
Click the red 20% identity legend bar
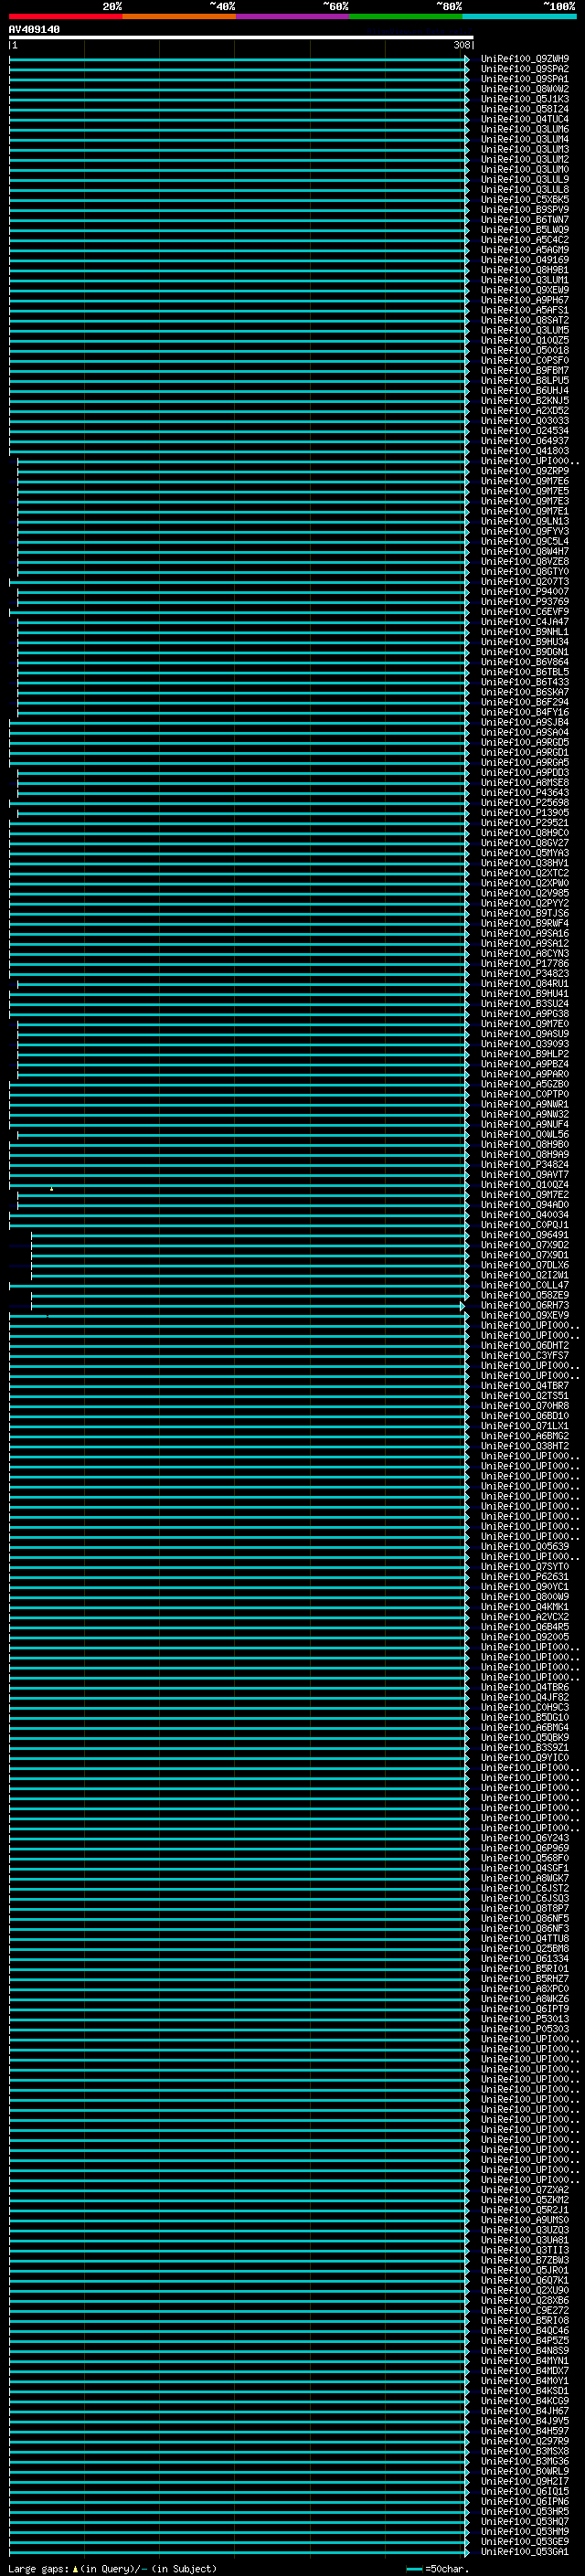[66, 16]
